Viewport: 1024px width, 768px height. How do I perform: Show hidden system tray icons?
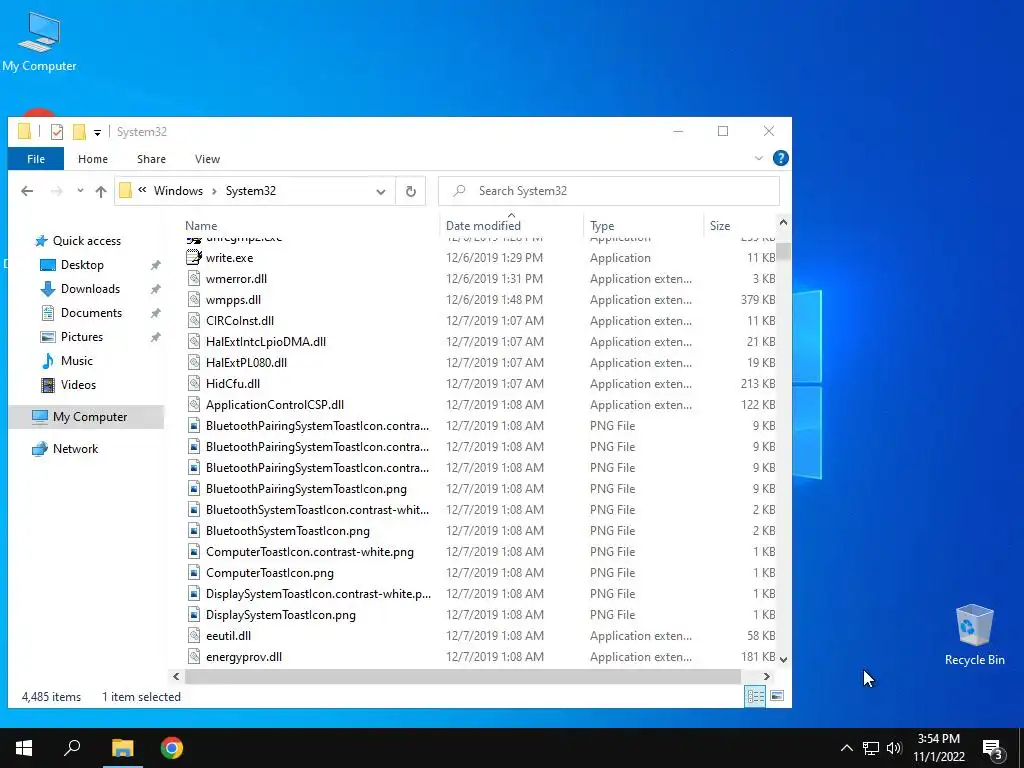(846, 748)
